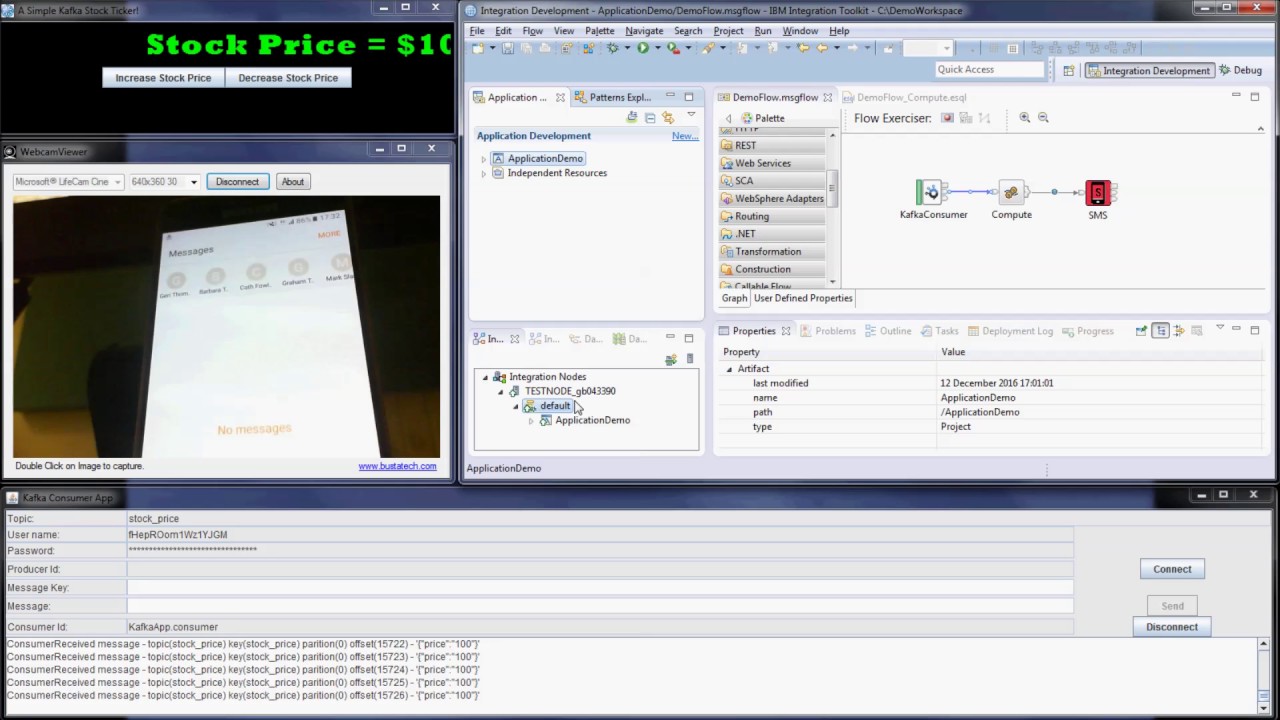Toggle Show Advanced Properties icon
This screenshot has height=720, width=1280.
point(1179,331)
